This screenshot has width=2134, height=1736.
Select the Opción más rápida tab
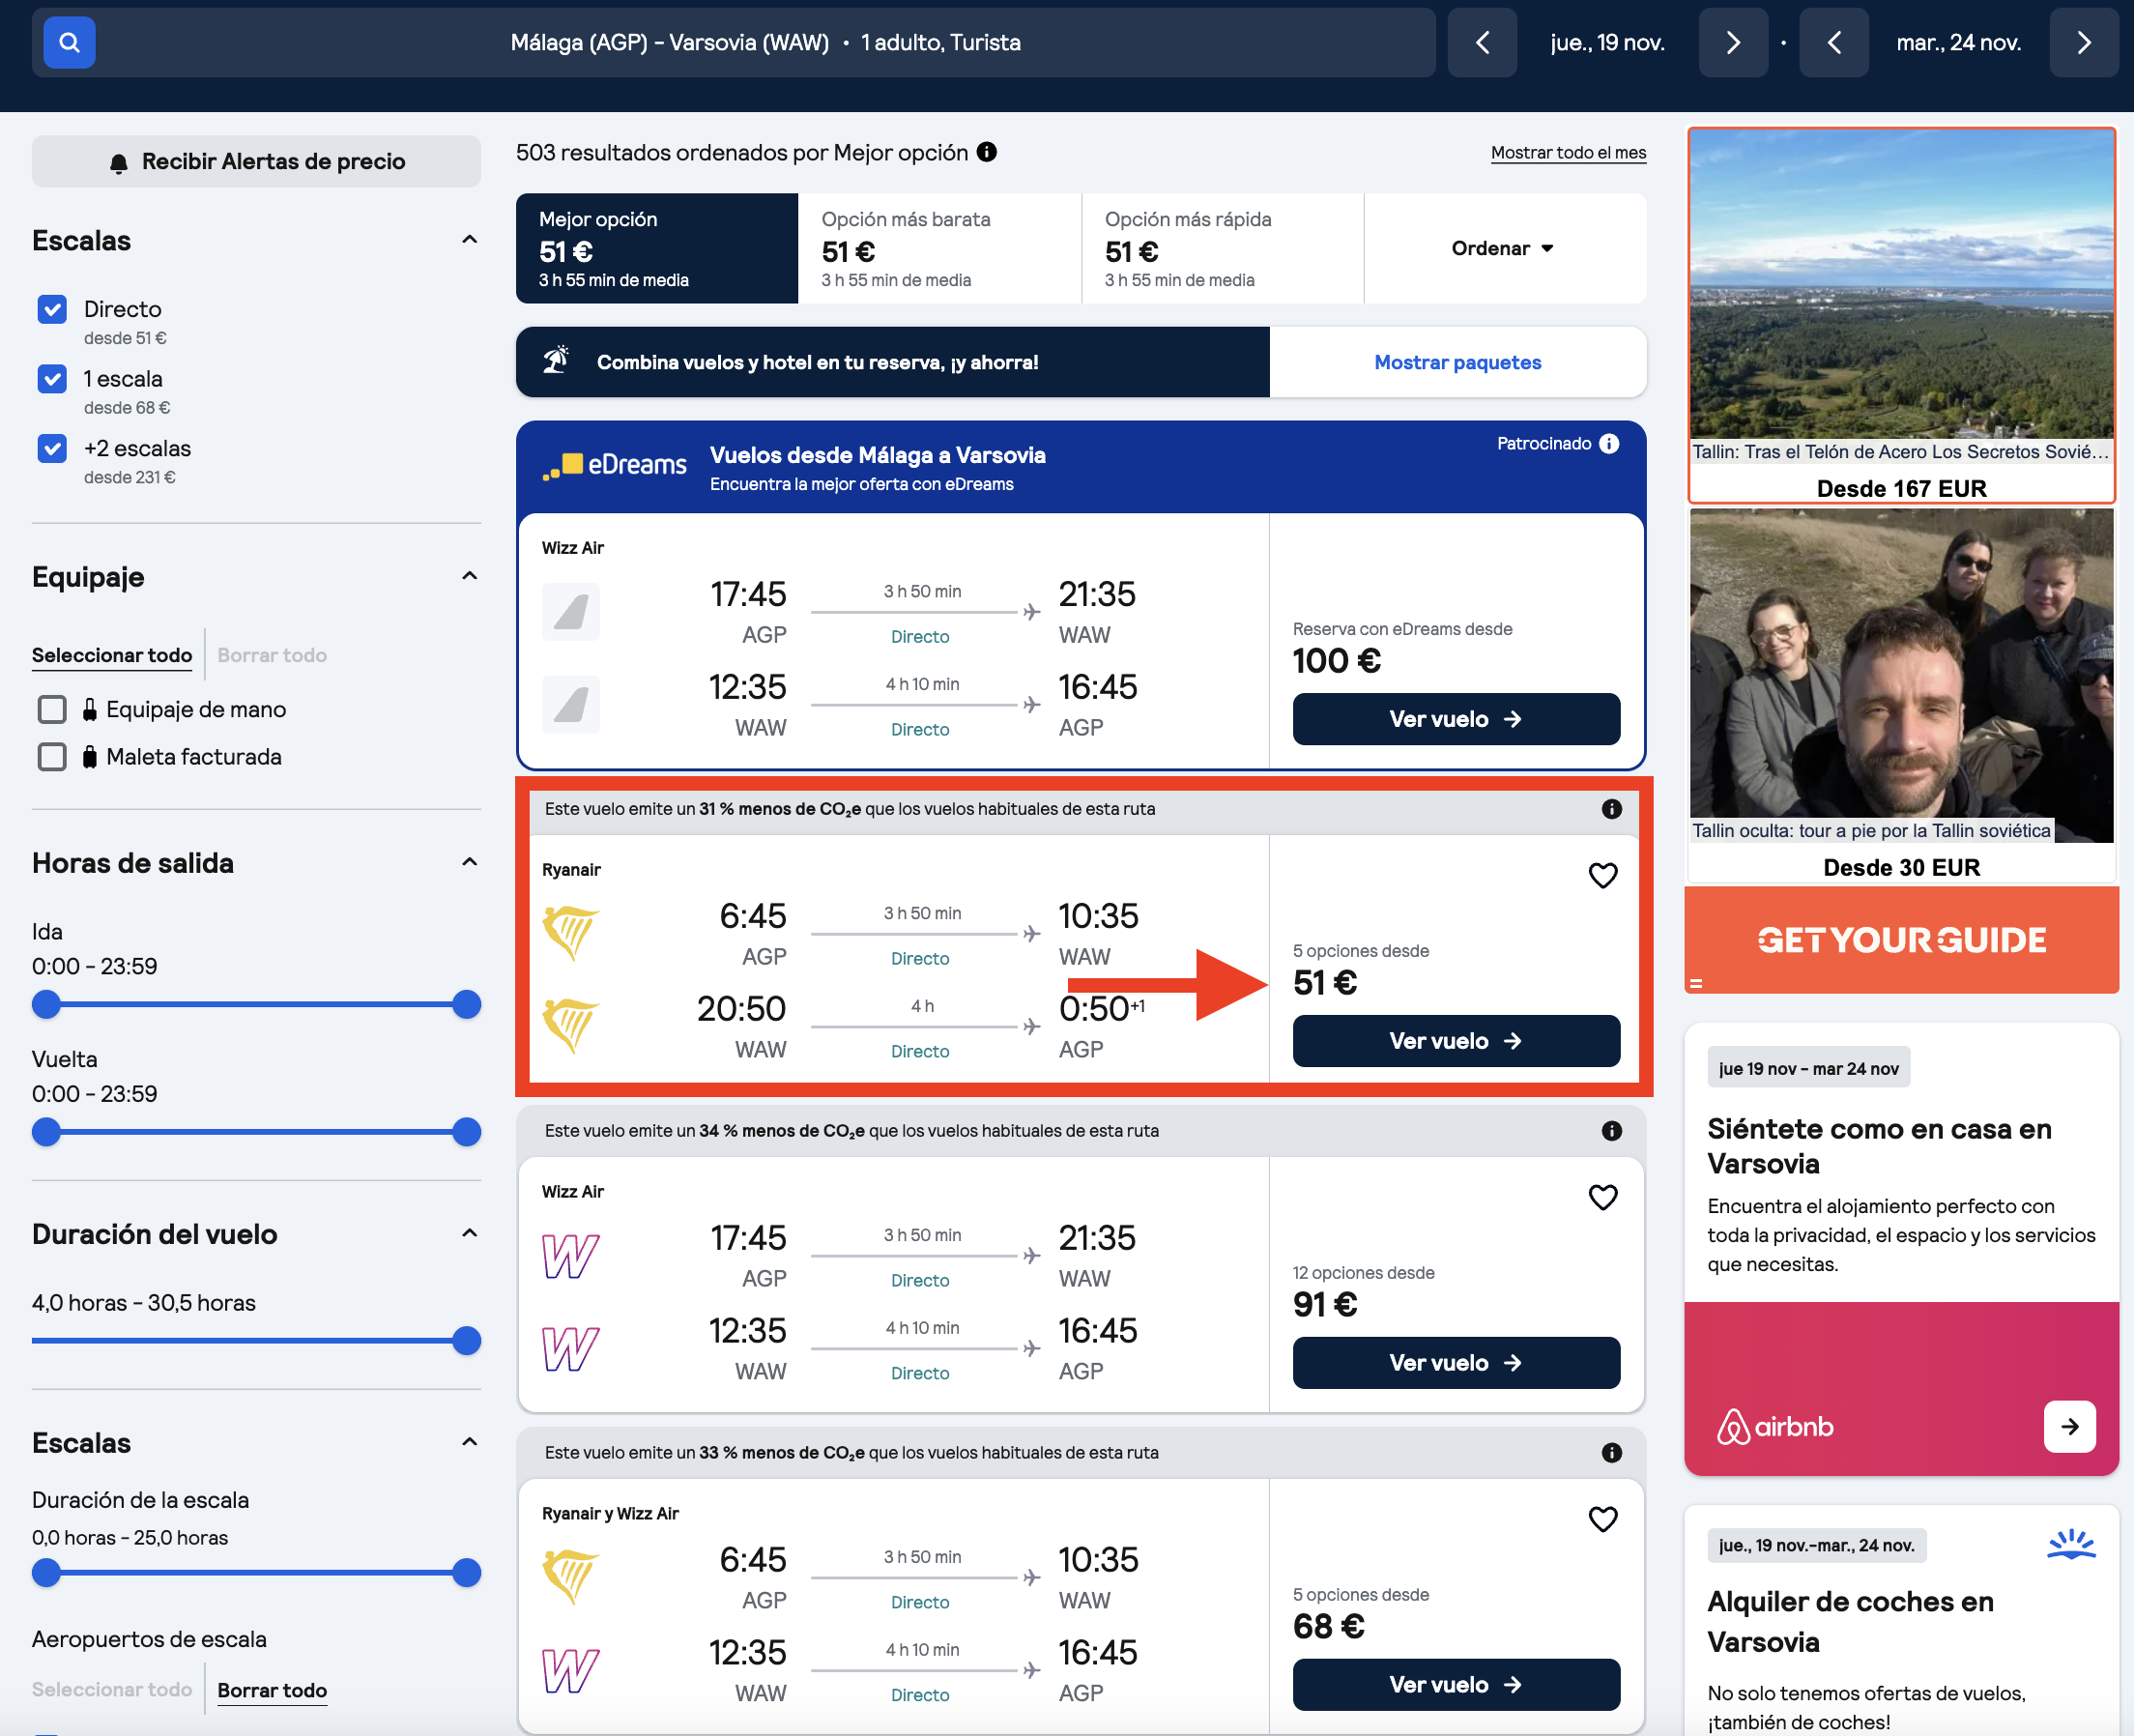pyautogui.click(x=1223, y=248)
